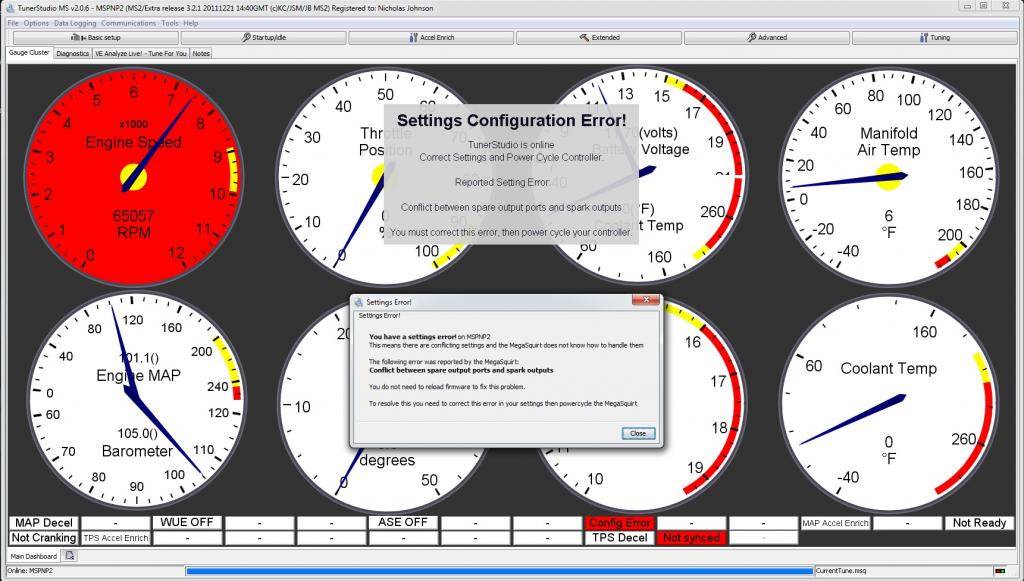Click the Settings Error dialog title icon
Viewport: 1024px width, 581px height.
point(358,302)
